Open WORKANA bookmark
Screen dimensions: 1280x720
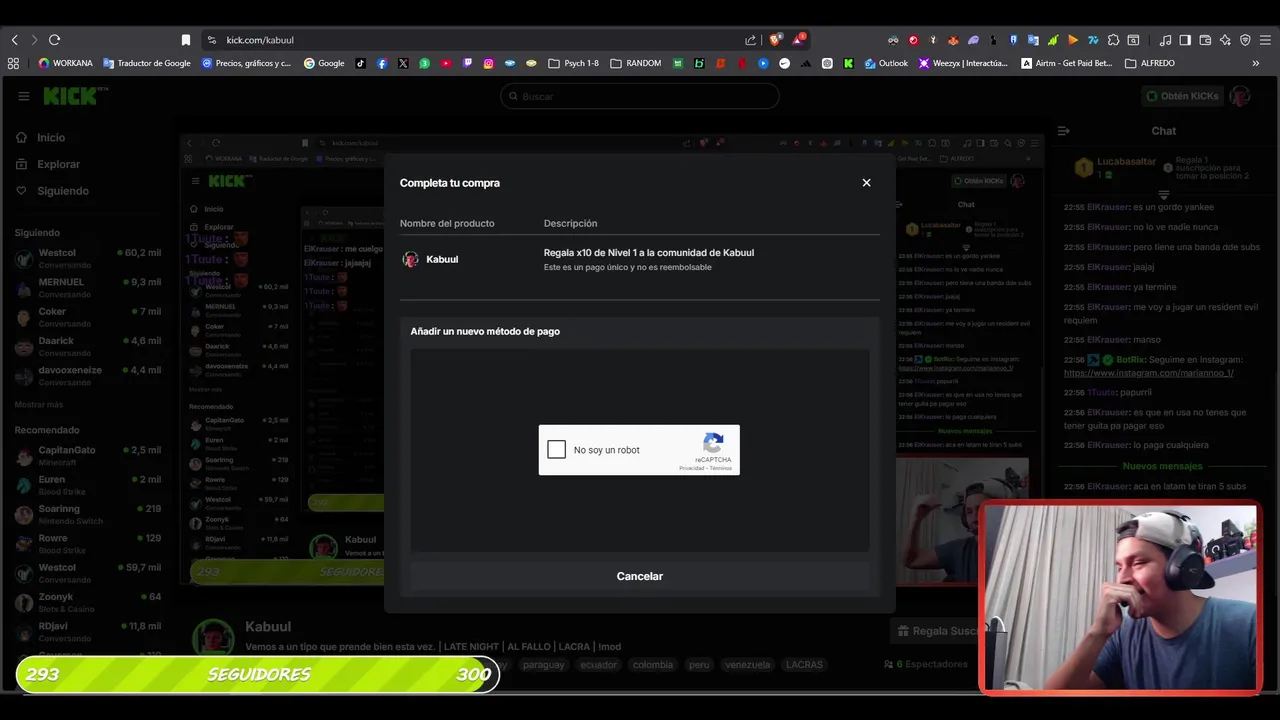(65, 63)
